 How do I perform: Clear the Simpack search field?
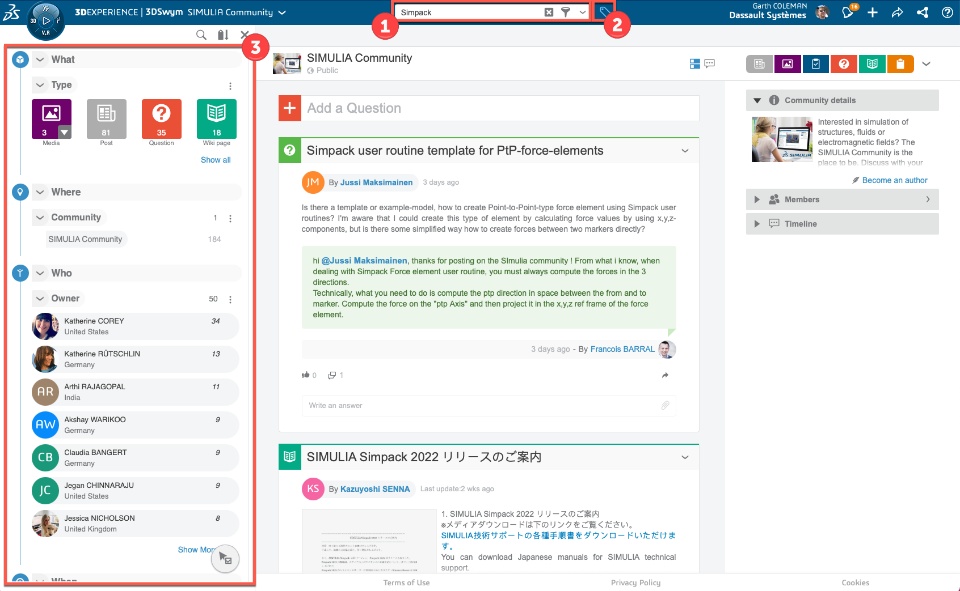click(549, 12)
